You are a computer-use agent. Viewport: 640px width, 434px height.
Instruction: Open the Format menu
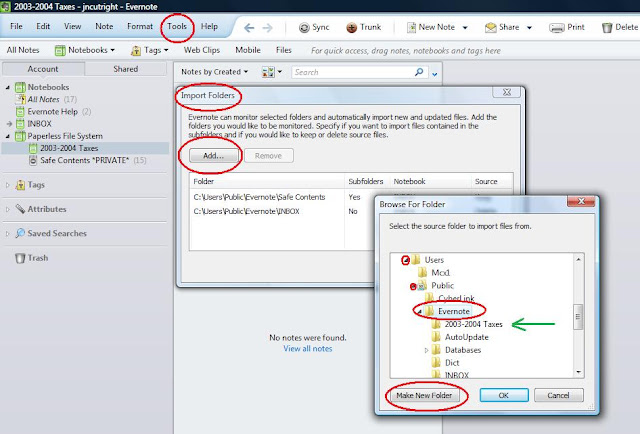coord(140,26)
